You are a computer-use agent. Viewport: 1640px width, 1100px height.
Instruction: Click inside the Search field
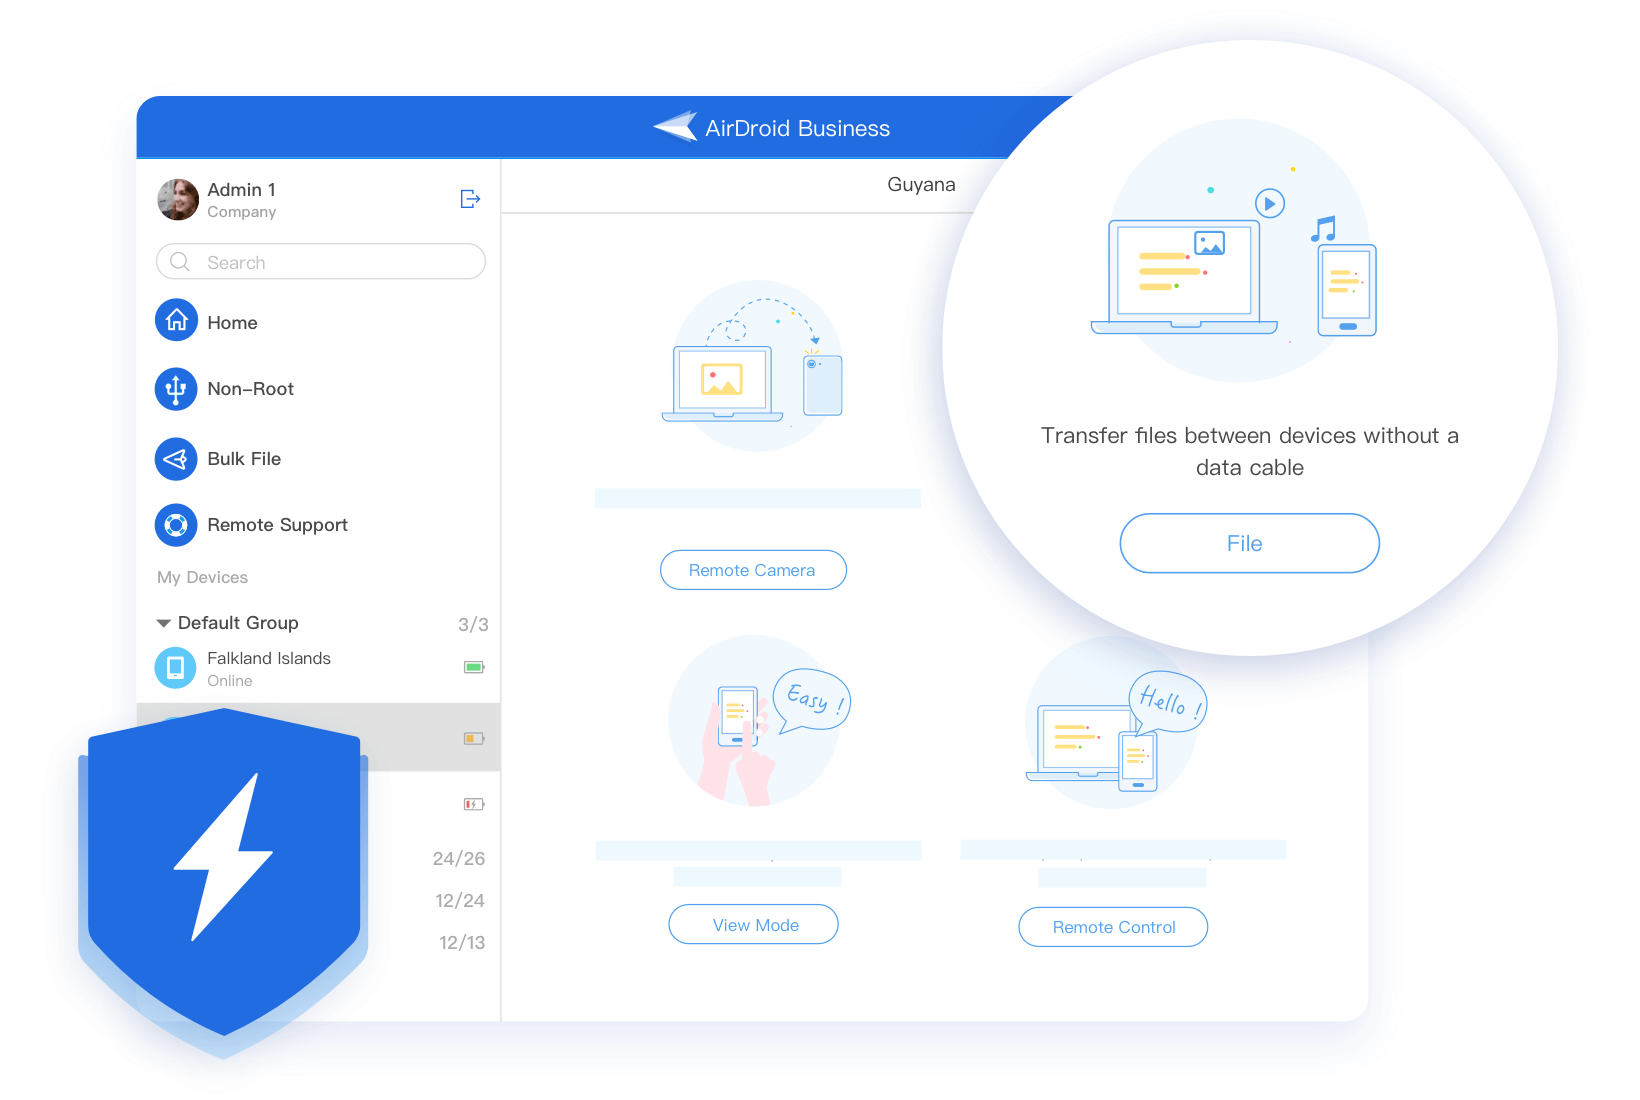pyautogui.click(x=320, y=262)
